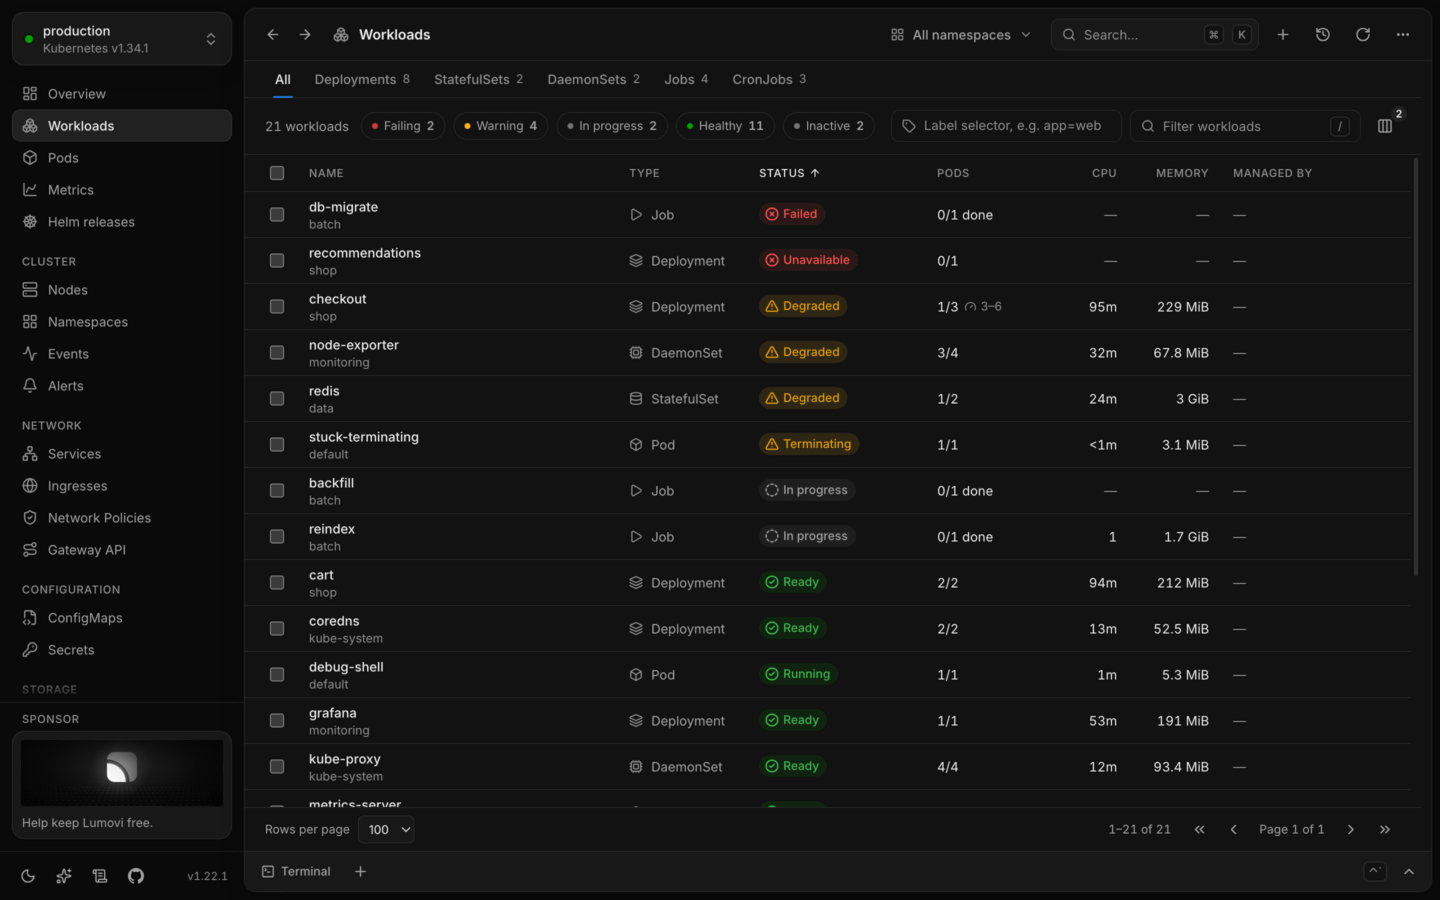Open the Nodes sidebar item
Screen dimensions: 1440x900
(x=122, y=290)
